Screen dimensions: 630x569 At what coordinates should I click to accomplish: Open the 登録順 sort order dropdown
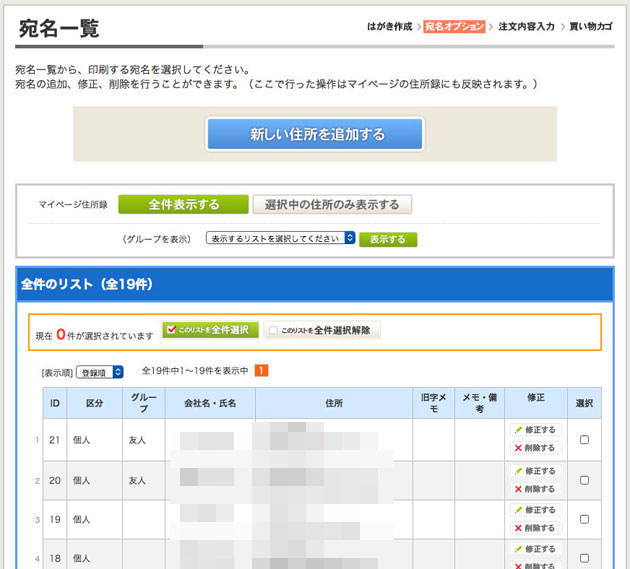click(x=100, y=372)
